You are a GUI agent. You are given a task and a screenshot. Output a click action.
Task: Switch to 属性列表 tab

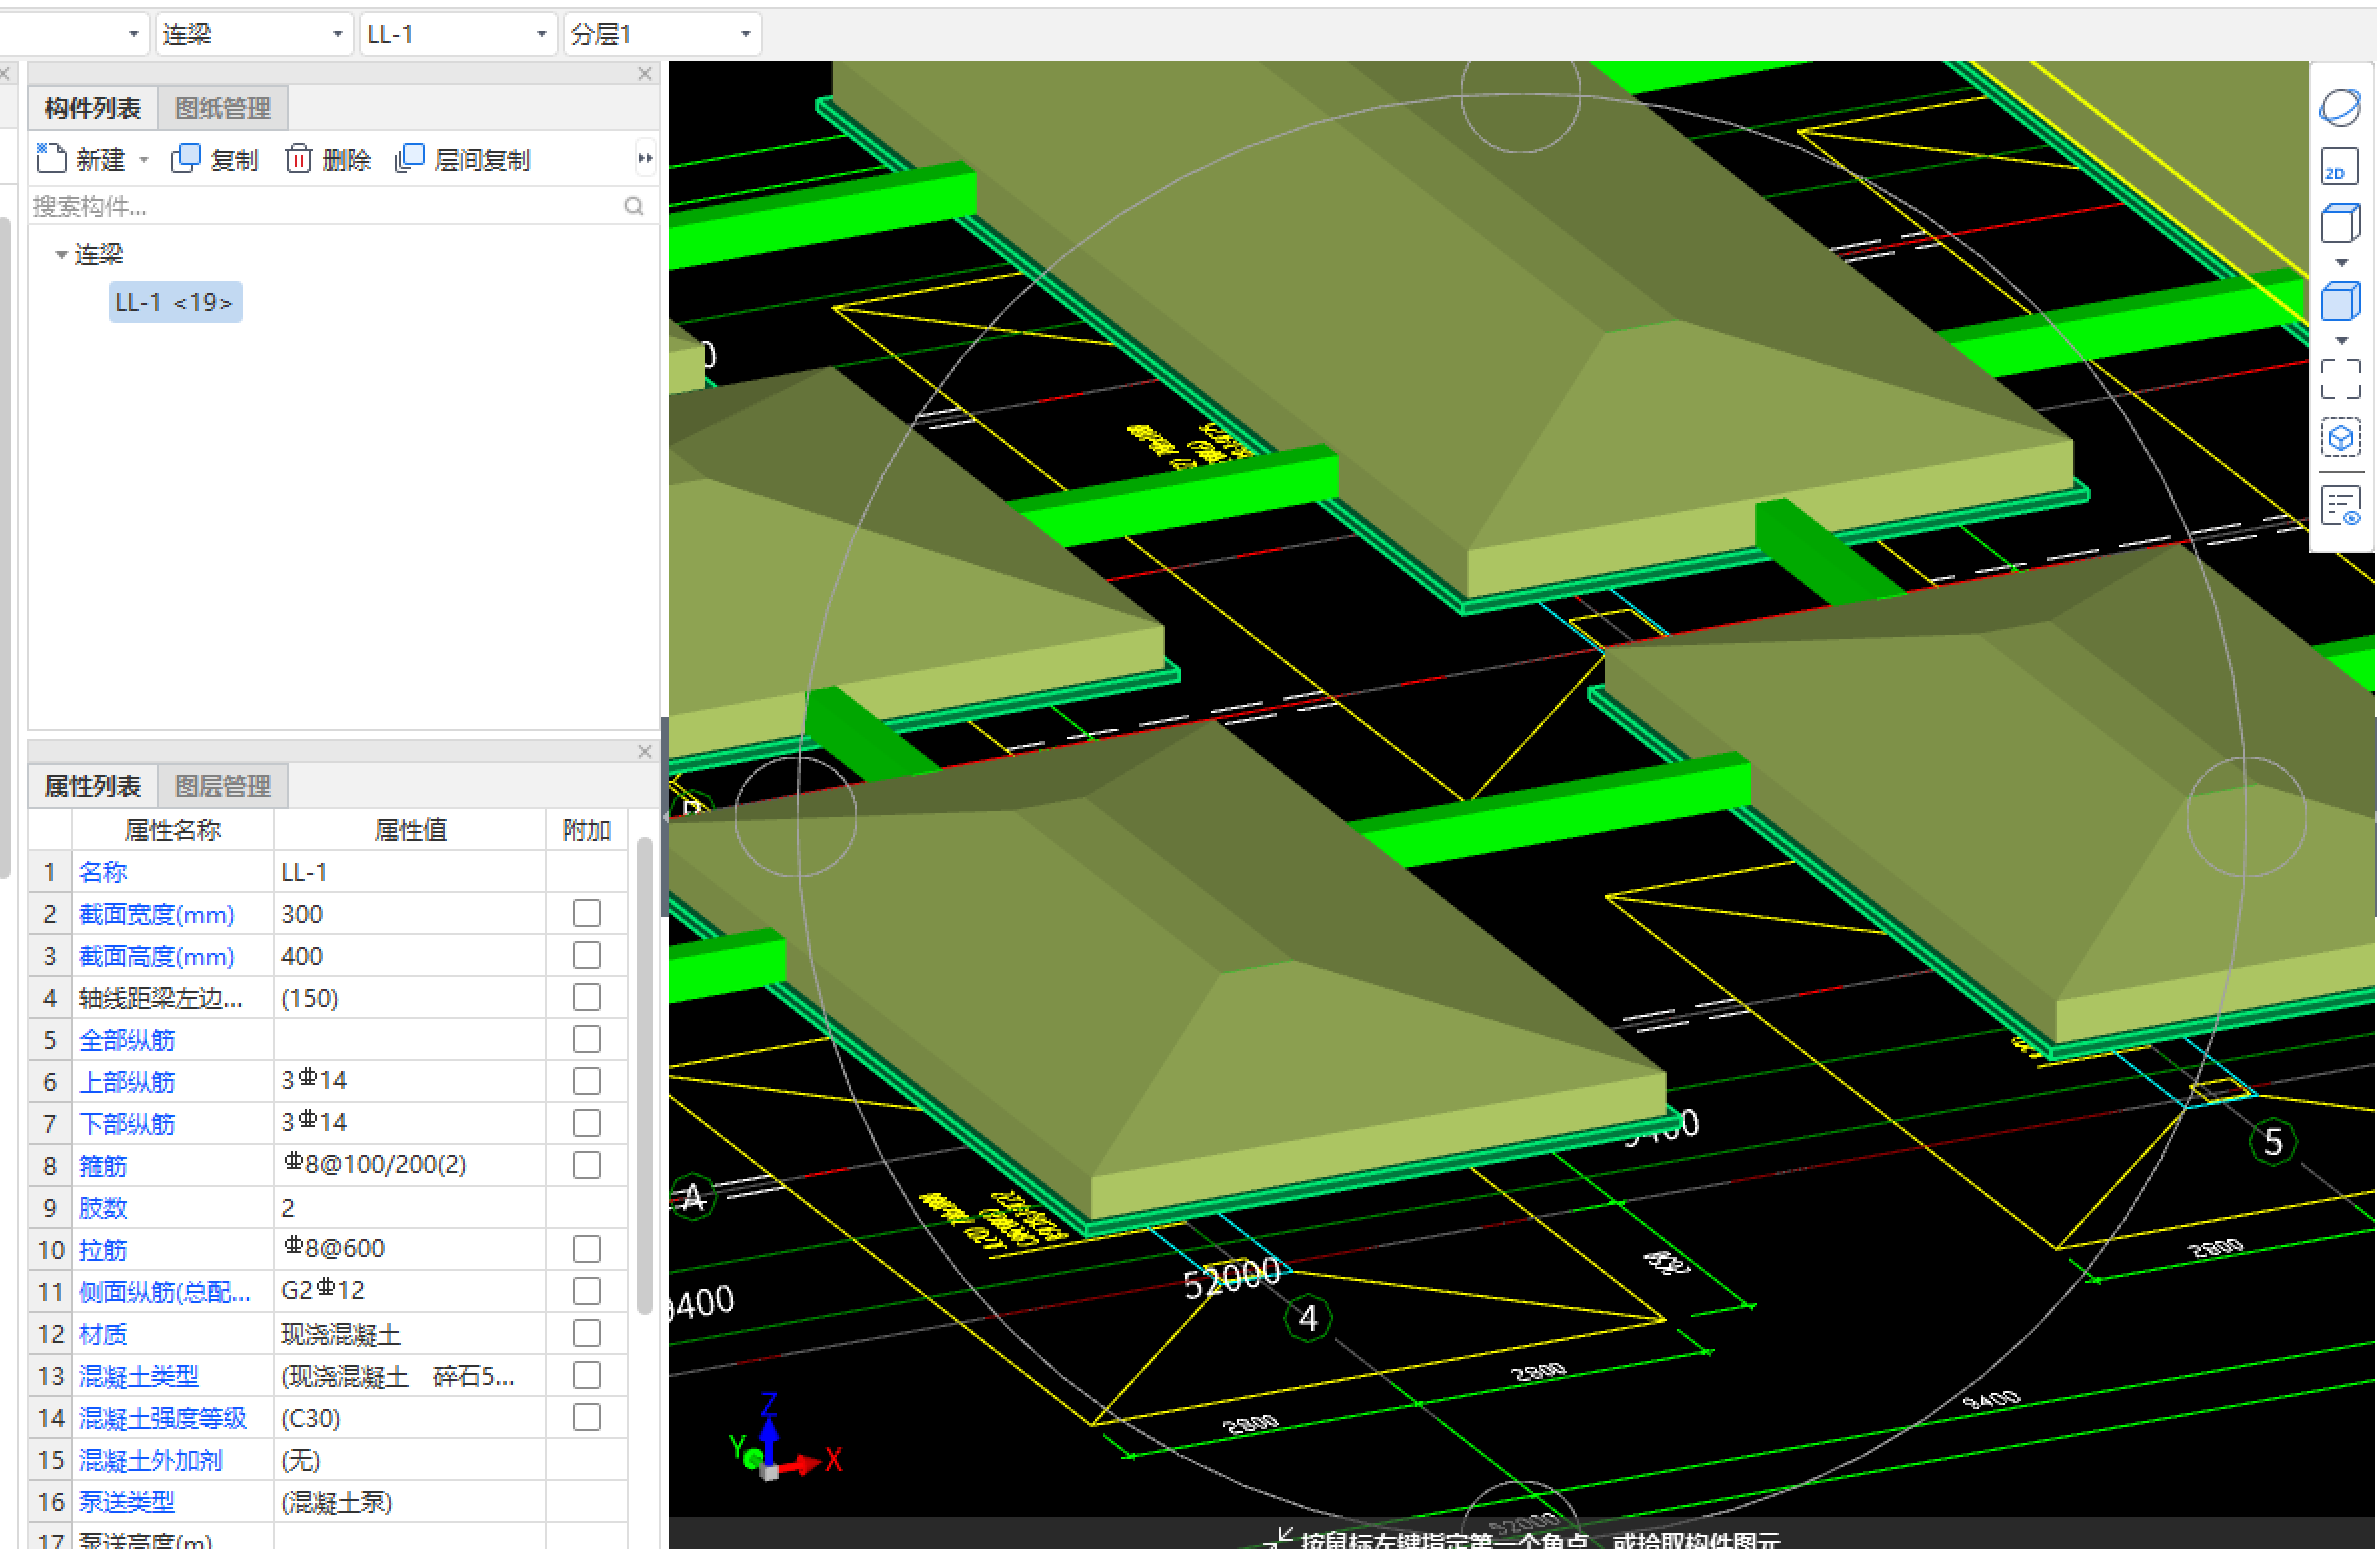[x=93, y=786]
